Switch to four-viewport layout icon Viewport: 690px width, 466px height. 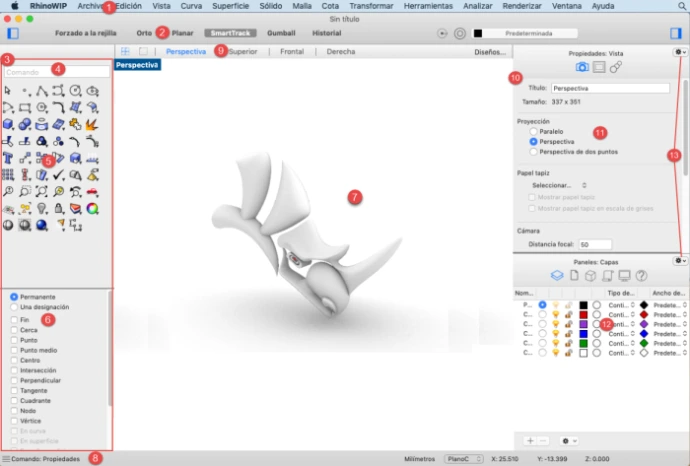(125, 51)
